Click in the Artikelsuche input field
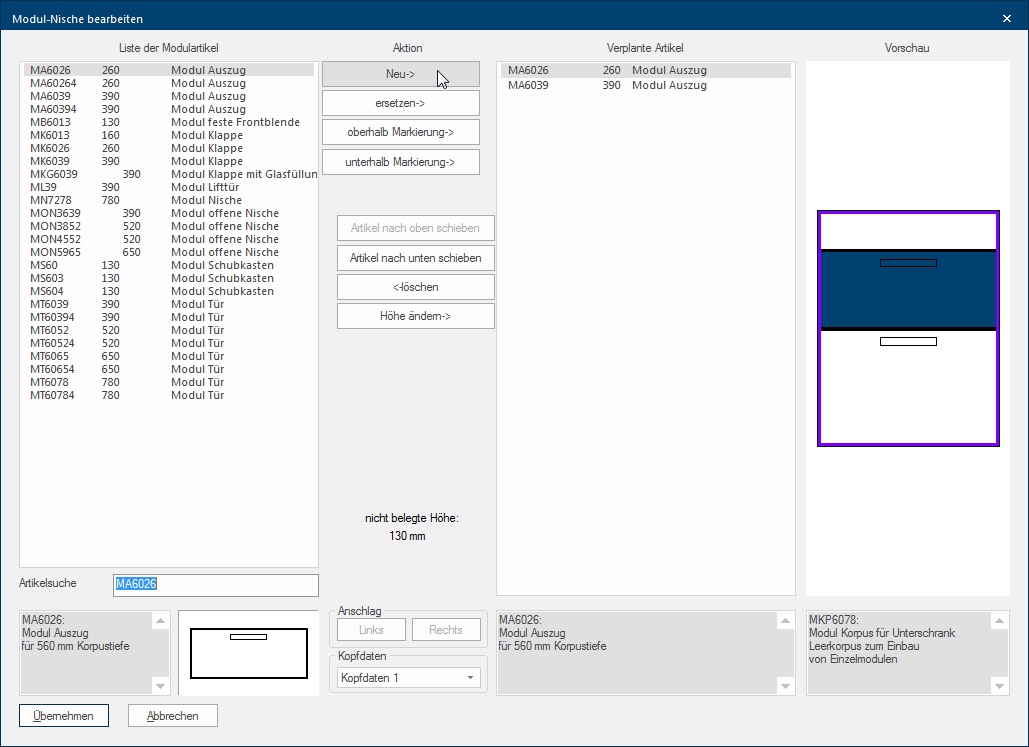This screenshot has height=747, width=1029. tap(215, 584)
